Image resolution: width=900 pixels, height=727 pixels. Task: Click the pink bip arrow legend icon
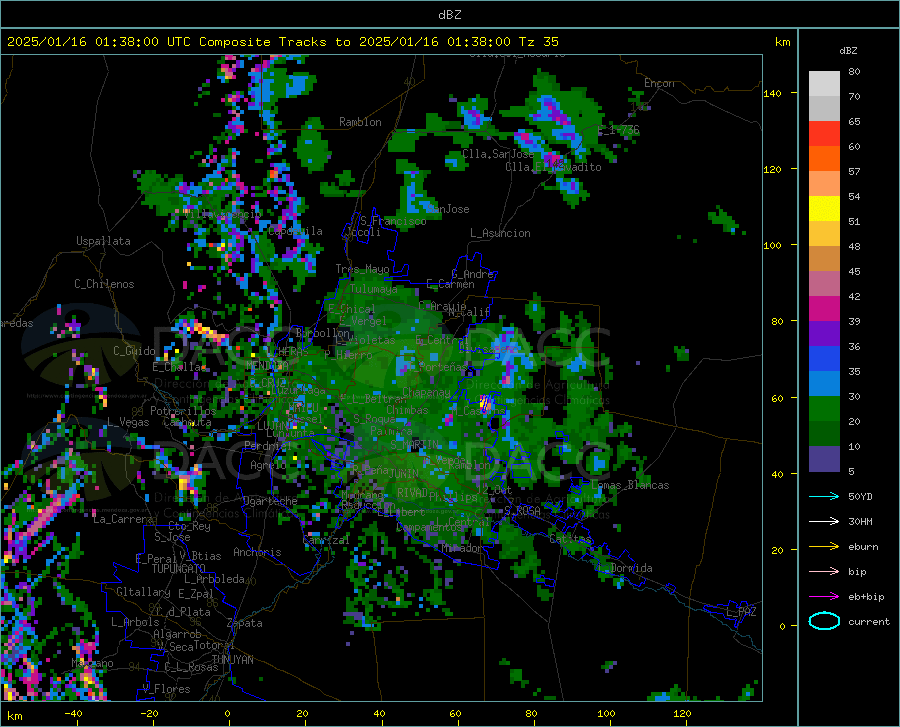tap(824, 572)
